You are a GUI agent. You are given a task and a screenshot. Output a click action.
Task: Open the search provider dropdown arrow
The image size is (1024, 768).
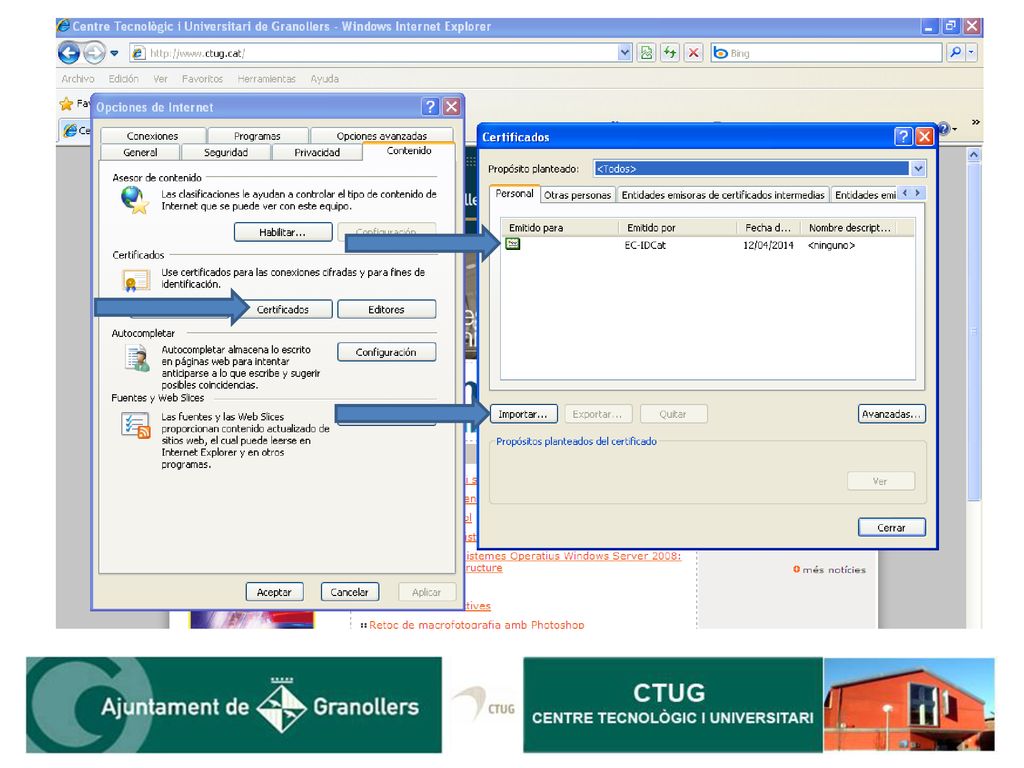(971, 52)
